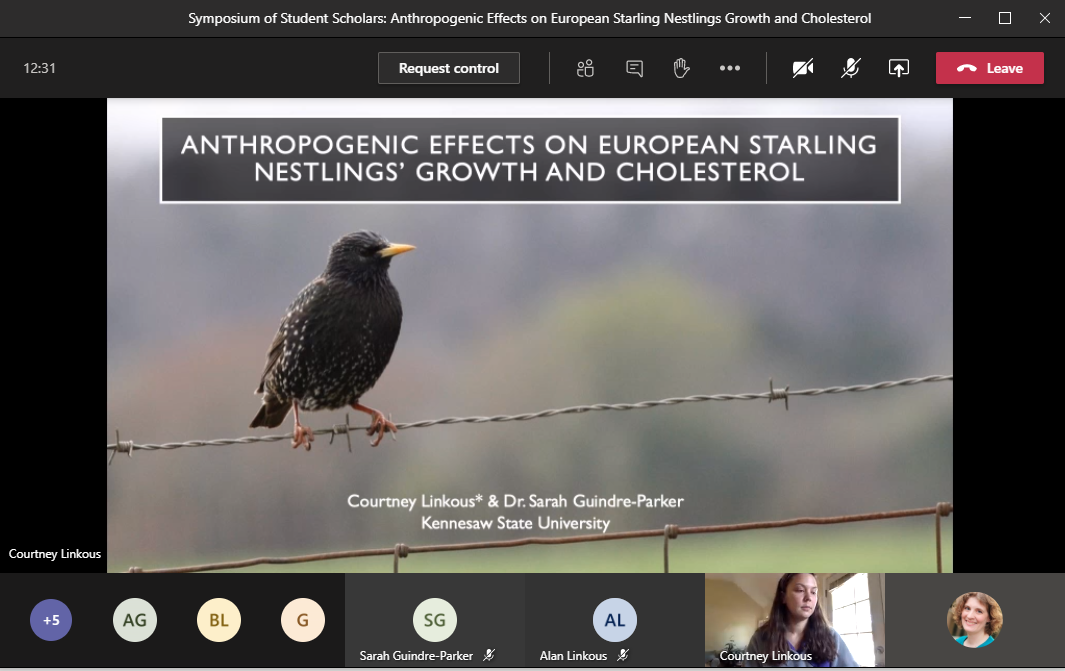Select Sarah Guindre-Parker's participant tile

[x=434, y=620]
